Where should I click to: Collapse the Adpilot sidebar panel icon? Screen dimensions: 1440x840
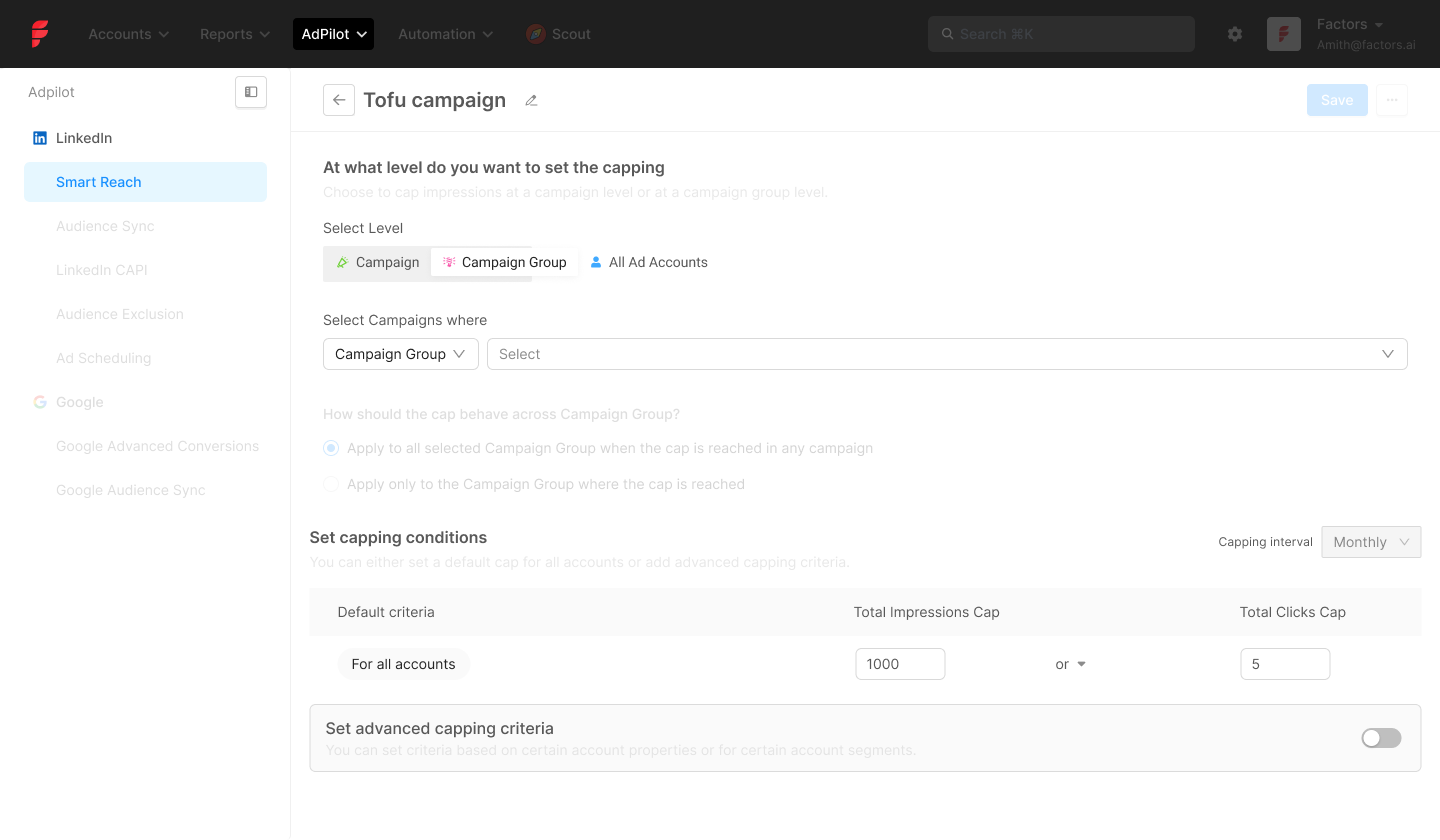(251, 92)
